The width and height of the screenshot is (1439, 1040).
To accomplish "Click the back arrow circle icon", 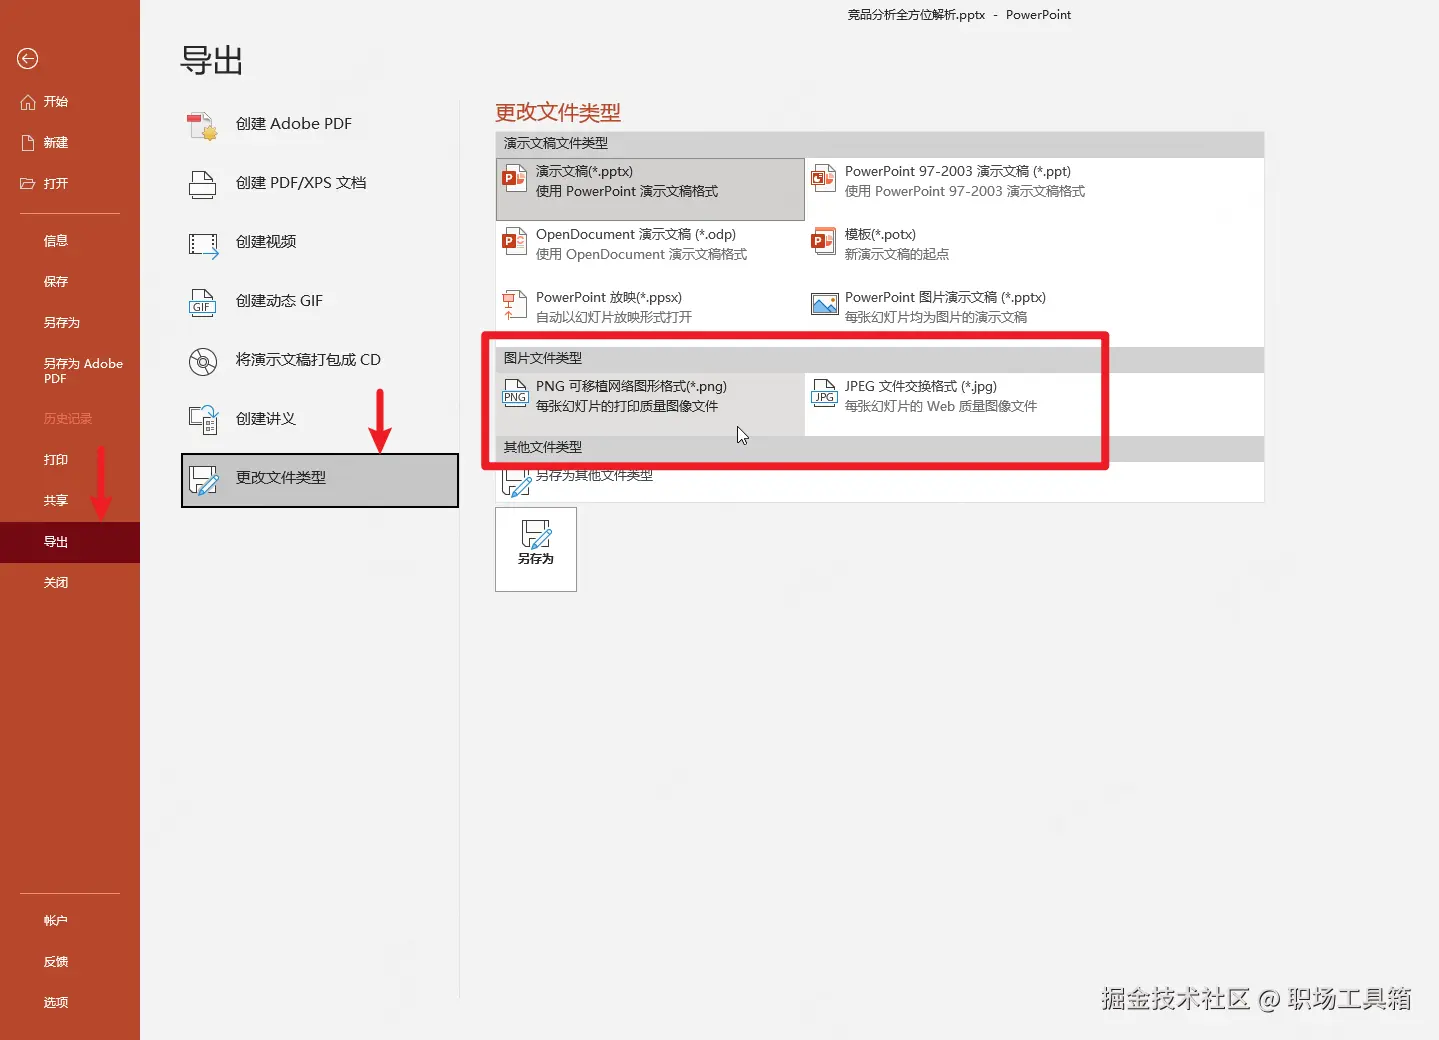I will [x=28, y=59].
